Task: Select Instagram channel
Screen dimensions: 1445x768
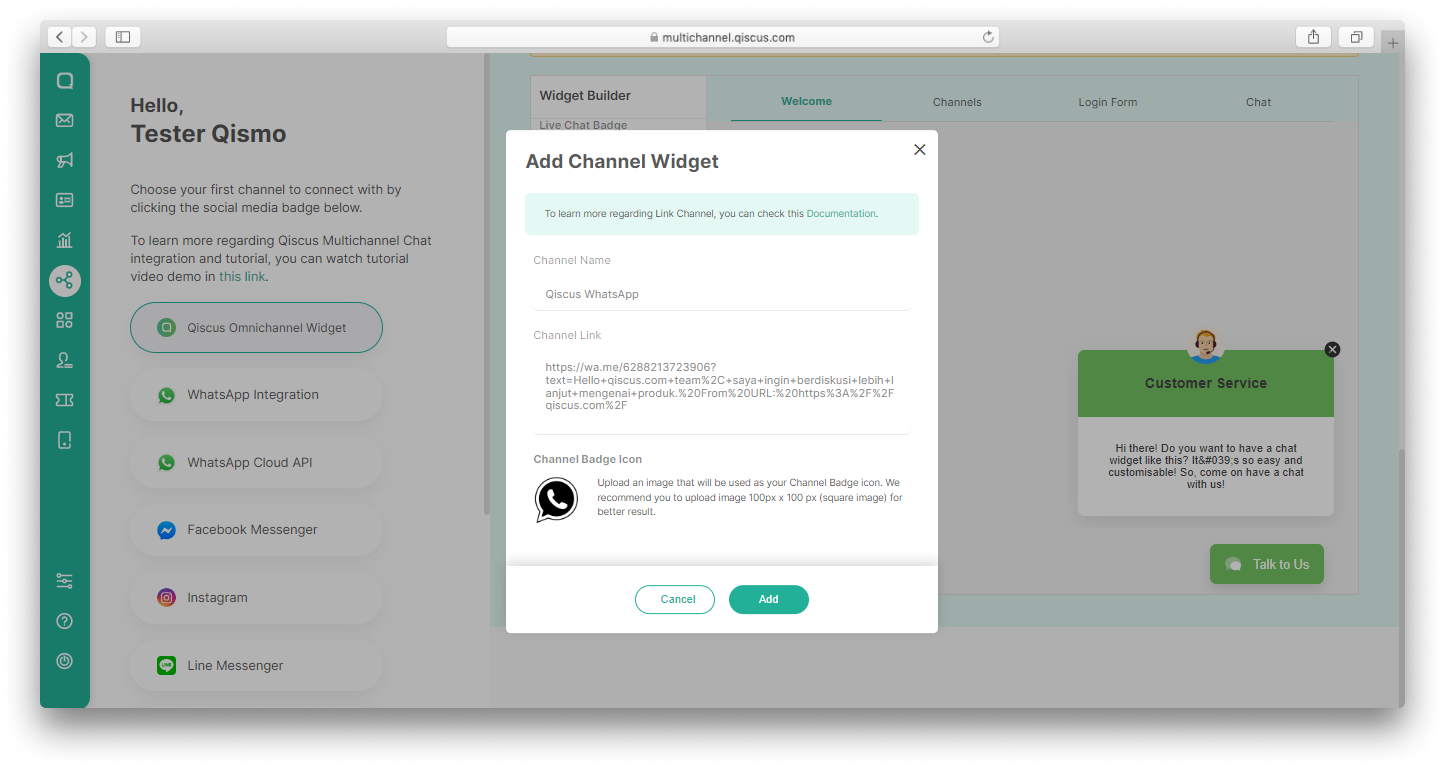Action: click(256, 597)
